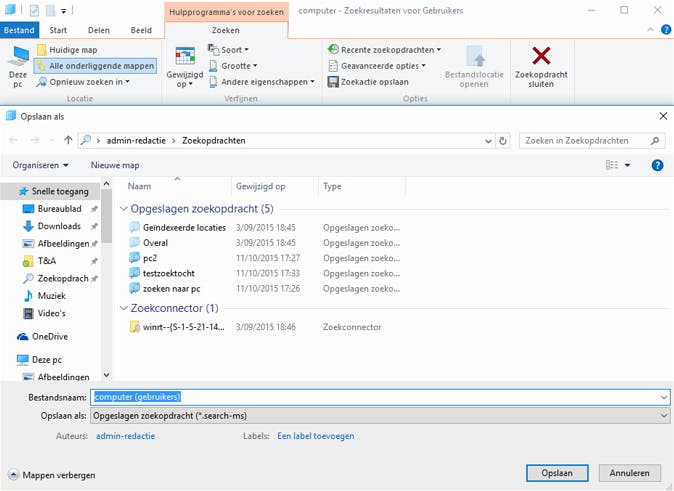Switch to the Delen tab
The image size is (674, 491).
pos(99,30)
